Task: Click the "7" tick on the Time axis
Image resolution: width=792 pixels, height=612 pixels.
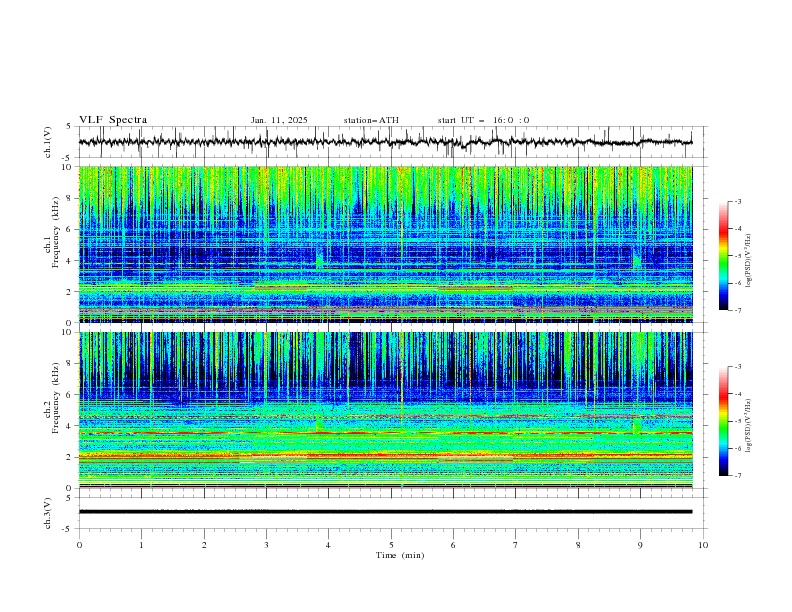Action: tap(516, 545)
